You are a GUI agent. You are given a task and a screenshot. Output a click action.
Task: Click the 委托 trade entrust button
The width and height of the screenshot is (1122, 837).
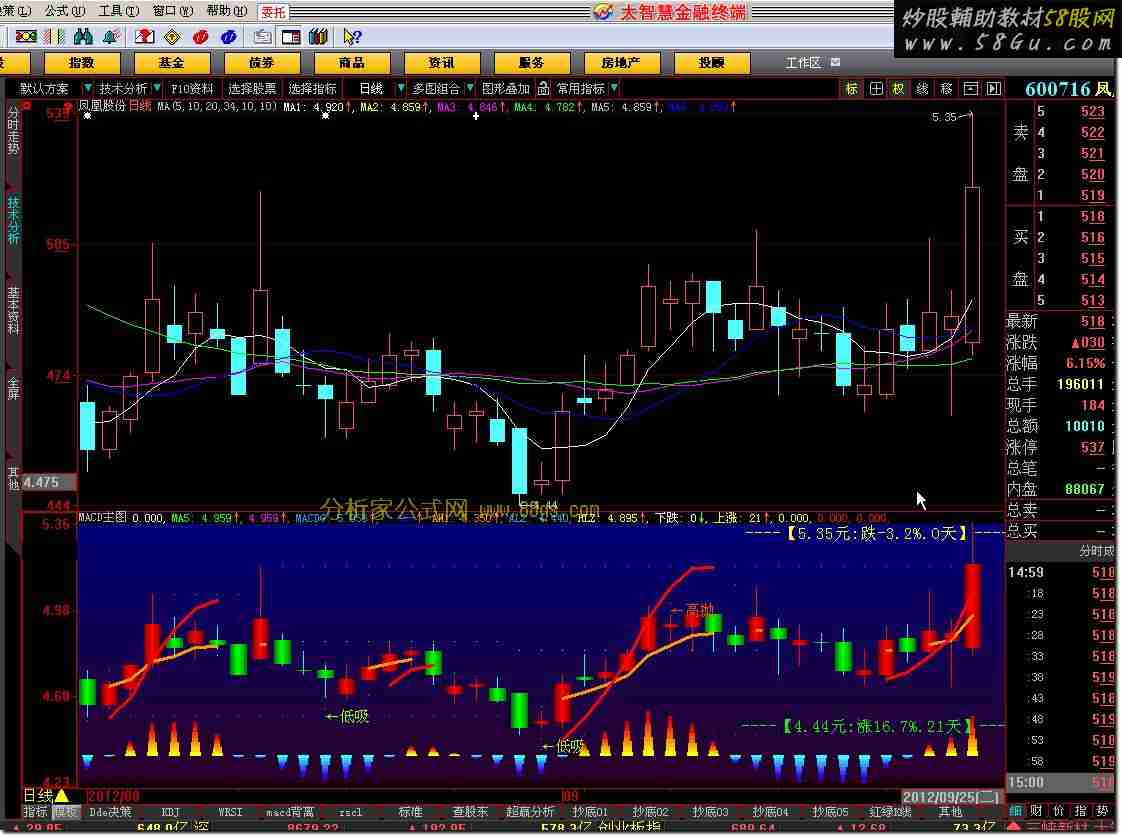click(x=273, y=11)
